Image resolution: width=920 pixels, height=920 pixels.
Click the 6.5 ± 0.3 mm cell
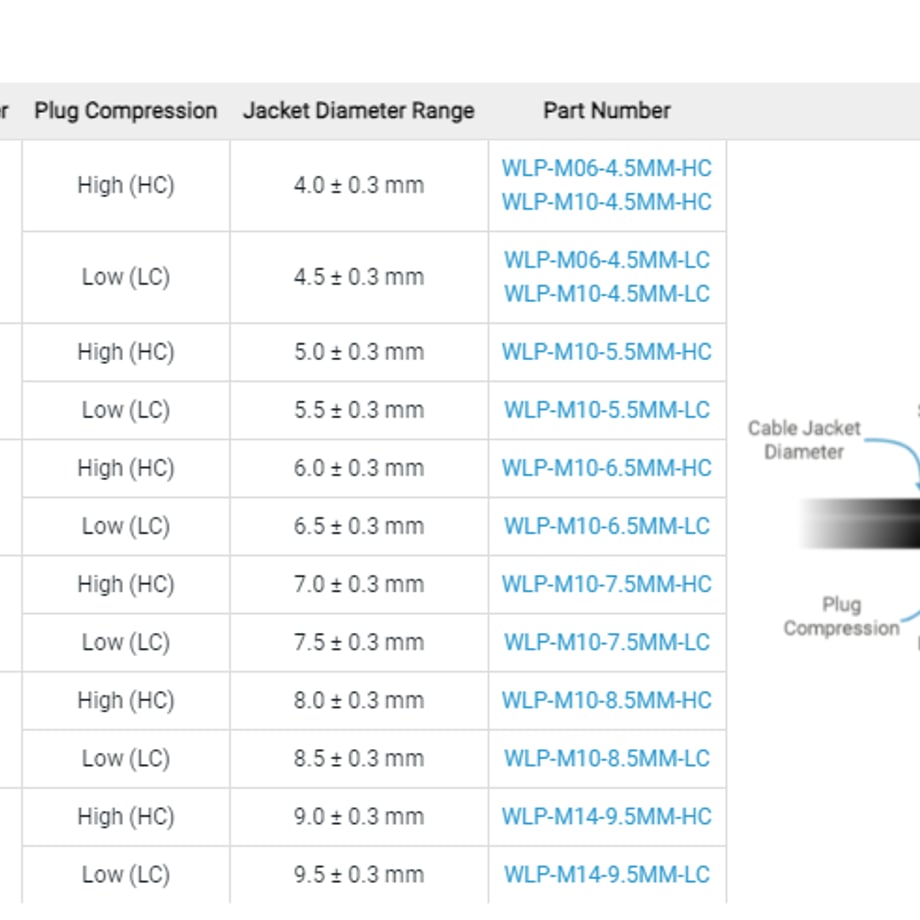pyautogui.click(x=359, y=526)
